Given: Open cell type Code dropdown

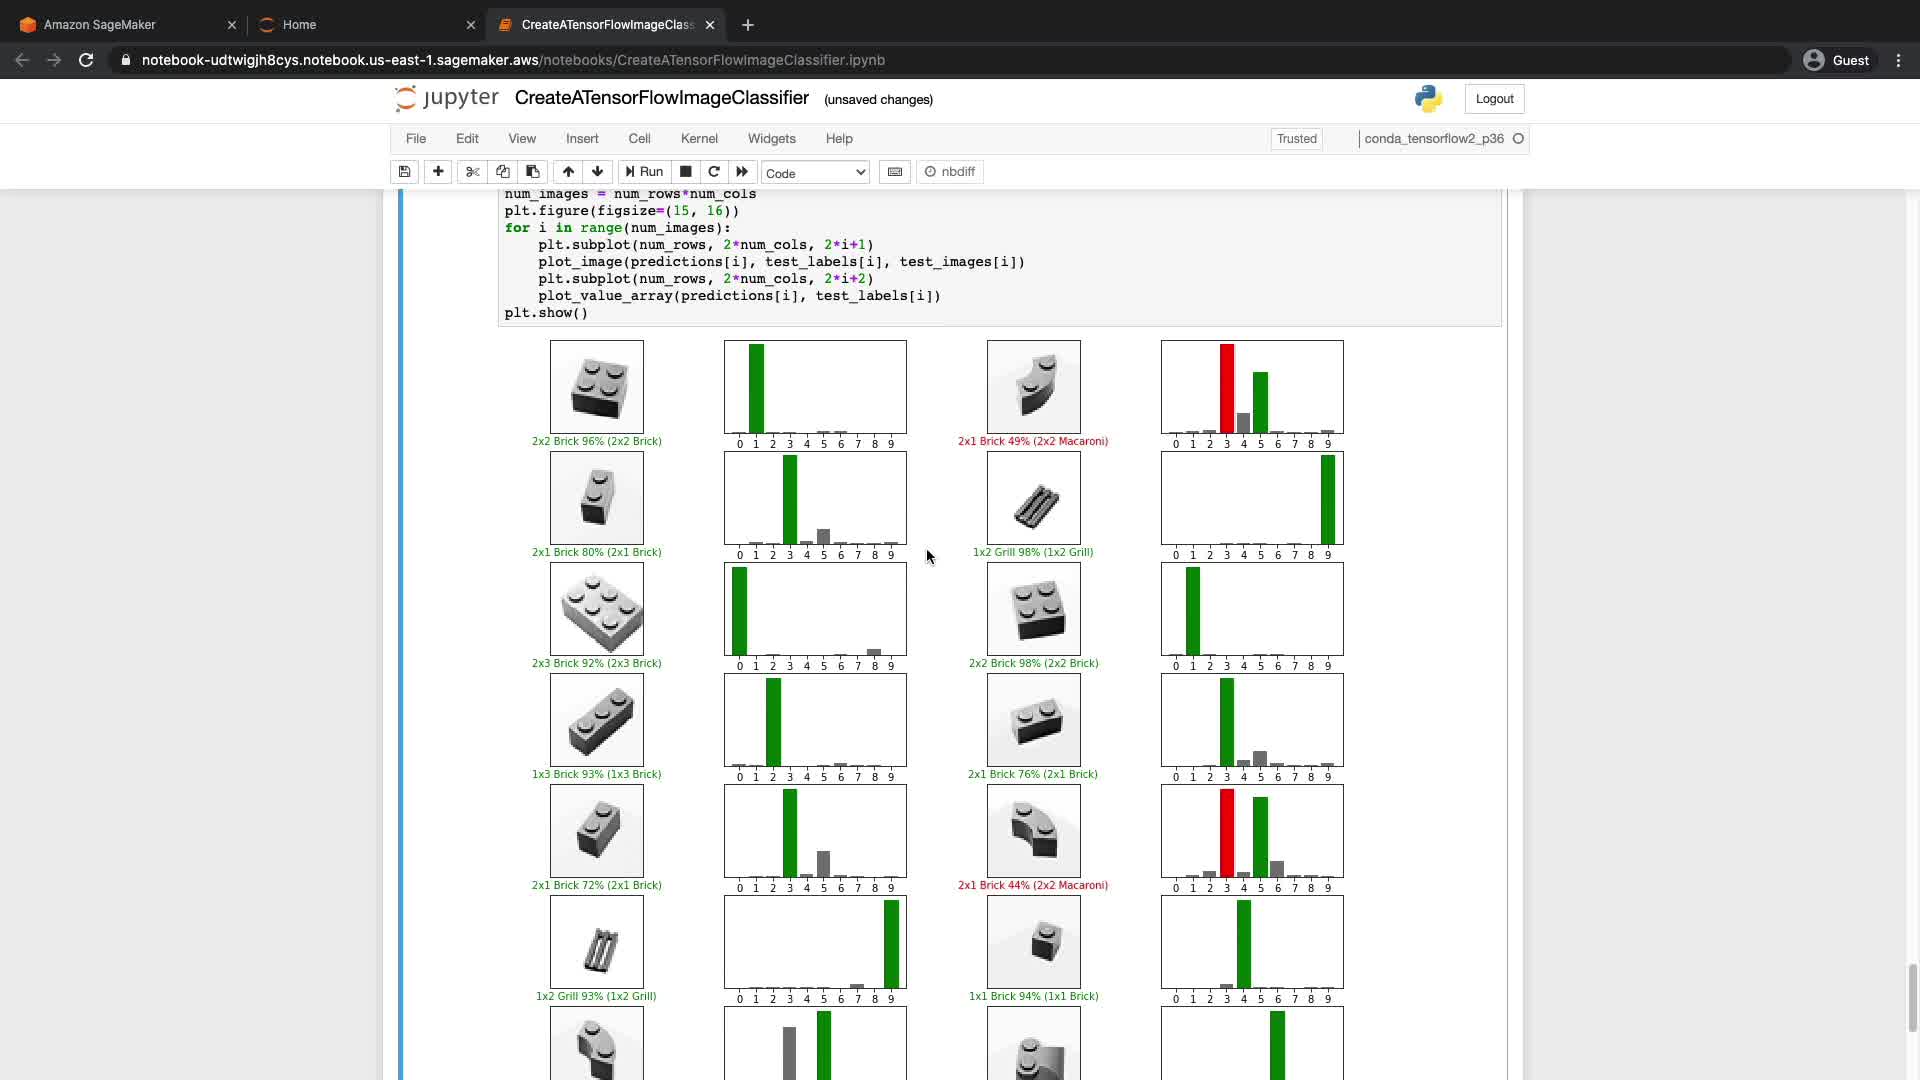Looking at the screenshot, I should (x=815, y=173).
